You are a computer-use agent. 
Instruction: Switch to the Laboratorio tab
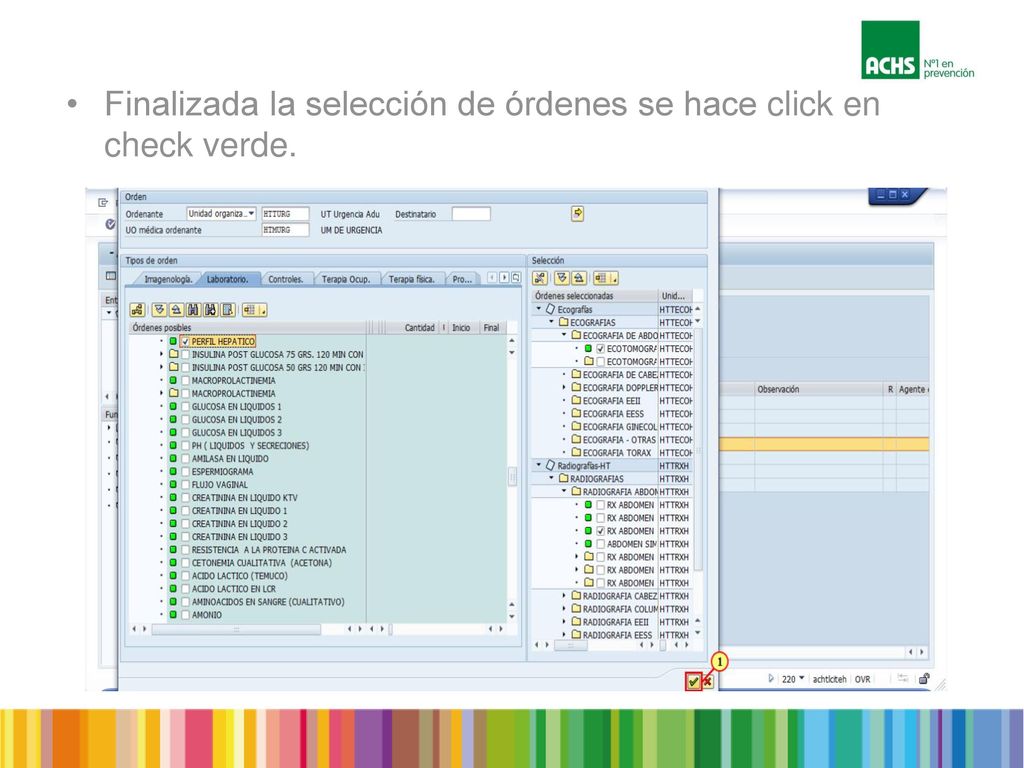click(x=228, y=279)
